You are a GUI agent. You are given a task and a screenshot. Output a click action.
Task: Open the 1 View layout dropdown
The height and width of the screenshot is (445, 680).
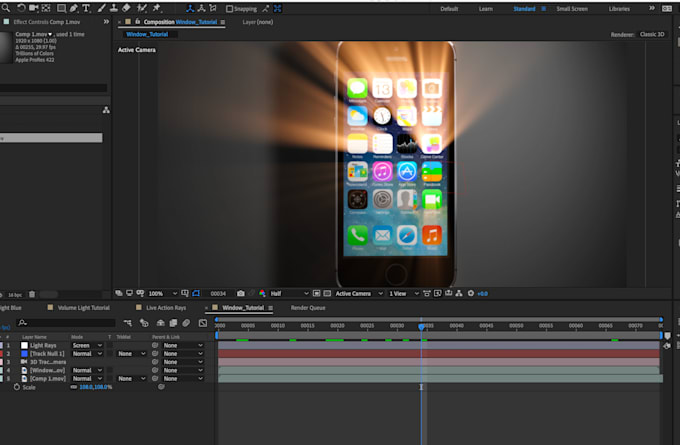coord(403,294)
